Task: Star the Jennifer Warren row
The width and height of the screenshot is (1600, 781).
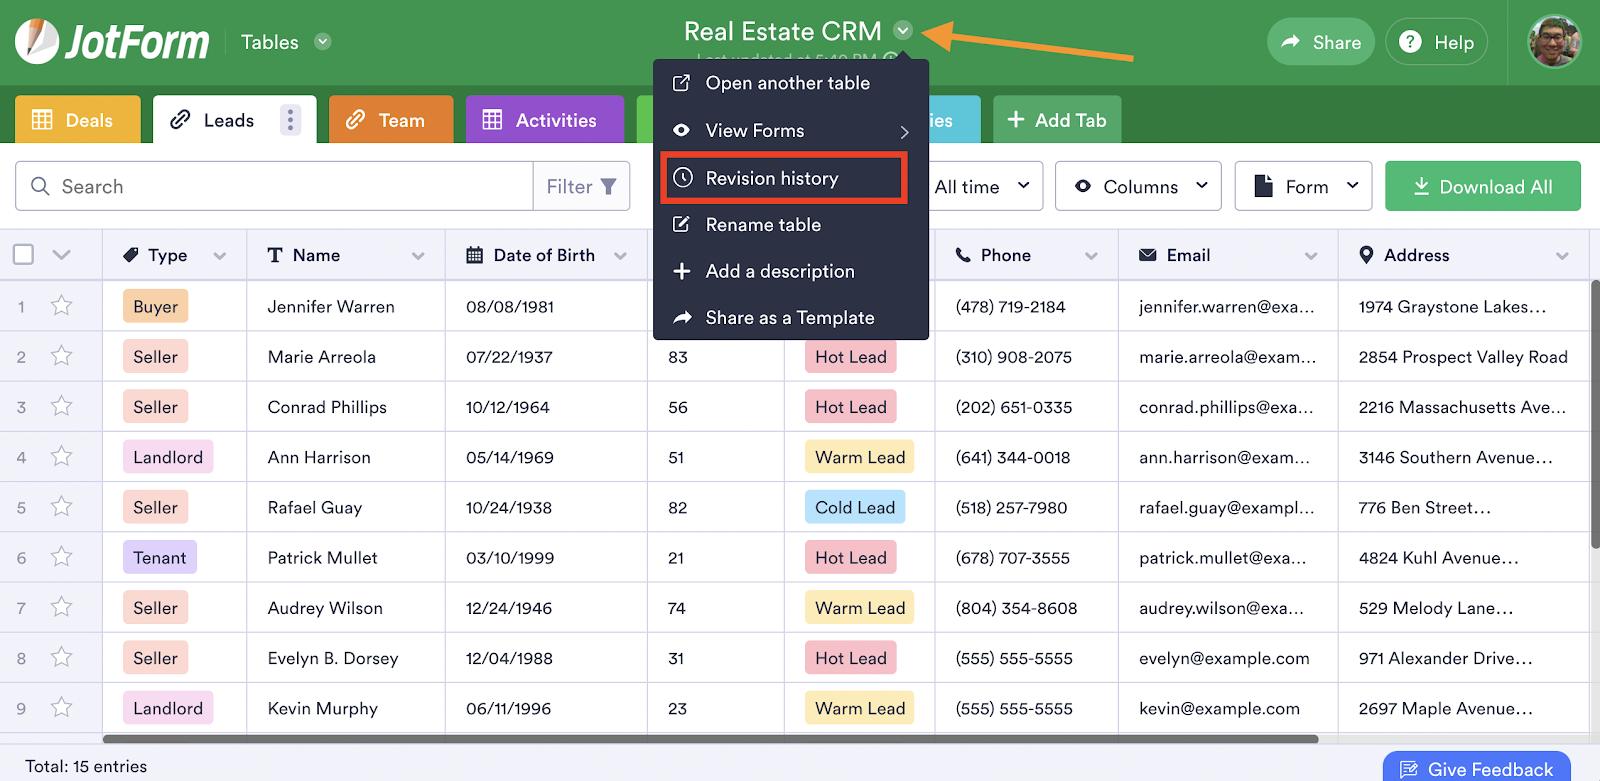Action: pyautogui.click(x=62, y=306)
